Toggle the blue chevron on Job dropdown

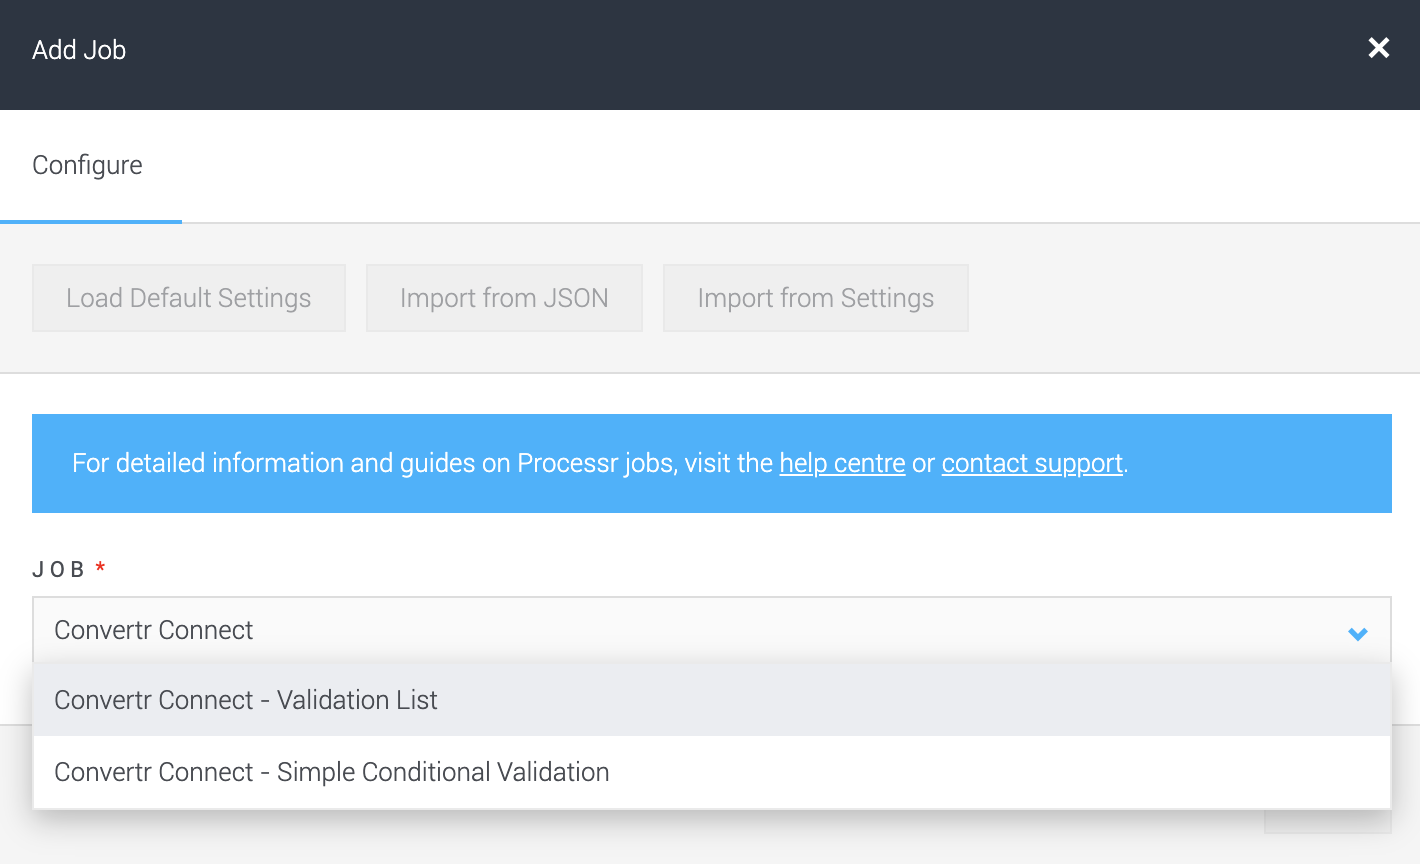pos(1357,633)
